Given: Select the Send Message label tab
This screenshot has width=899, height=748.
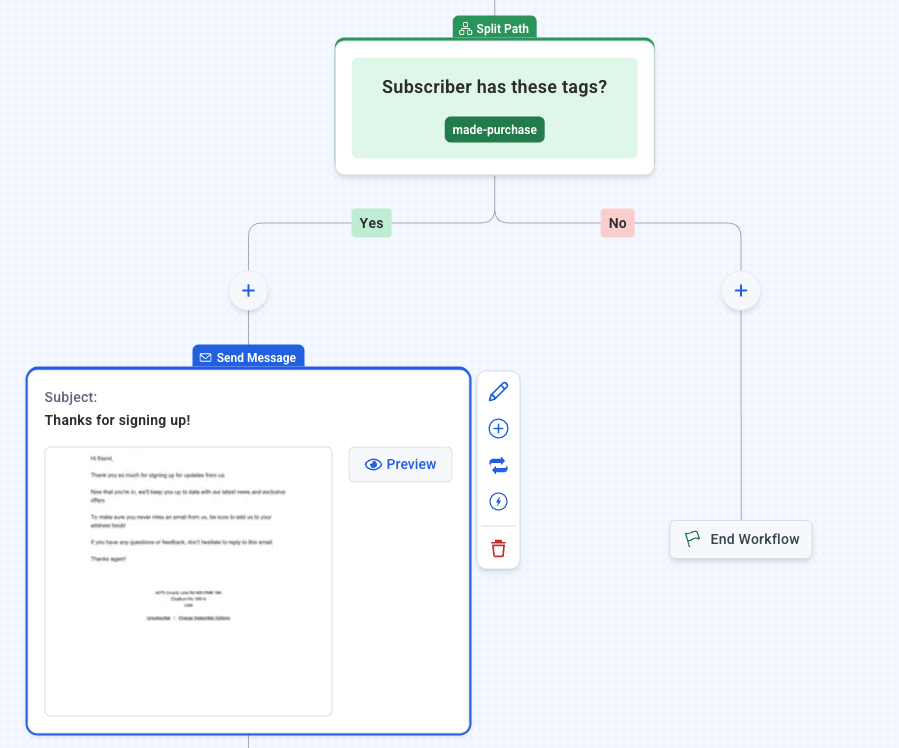Looking at the screenshot, I should click(248, 357).
